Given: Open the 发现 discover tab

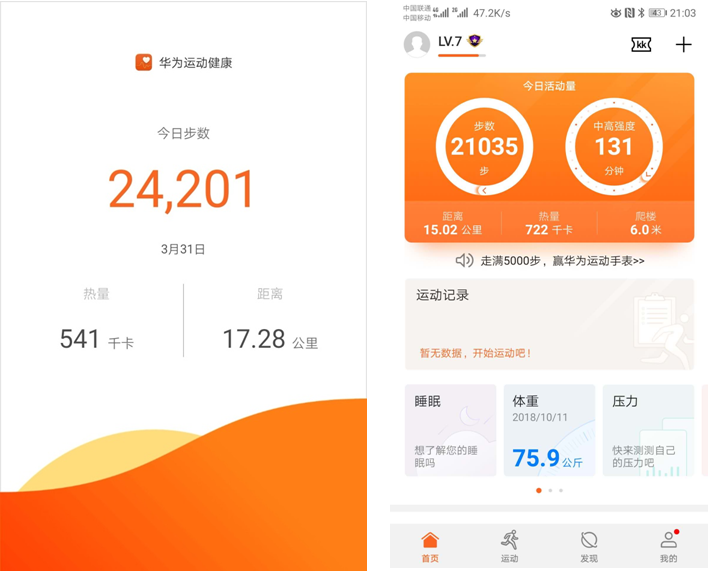Looking at the screenshot, I should [x=589, y=547].
